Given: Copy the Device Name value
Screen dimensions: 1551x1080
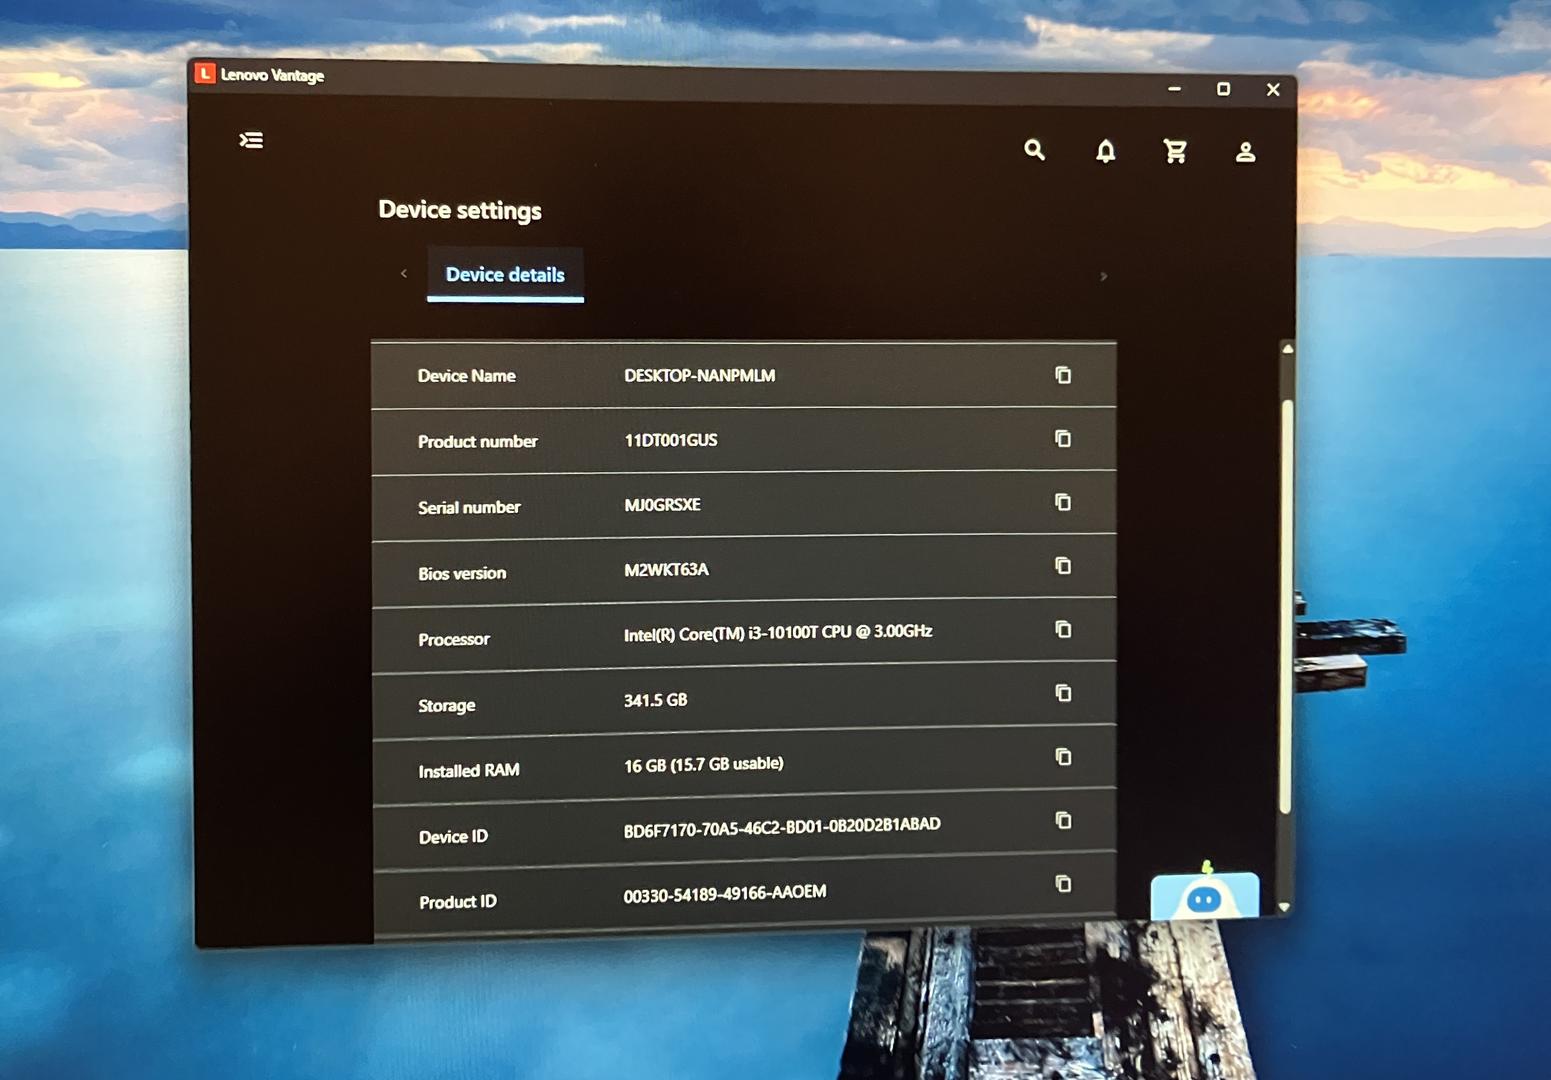Looking at the screenshot, I should click(1063, 375).
